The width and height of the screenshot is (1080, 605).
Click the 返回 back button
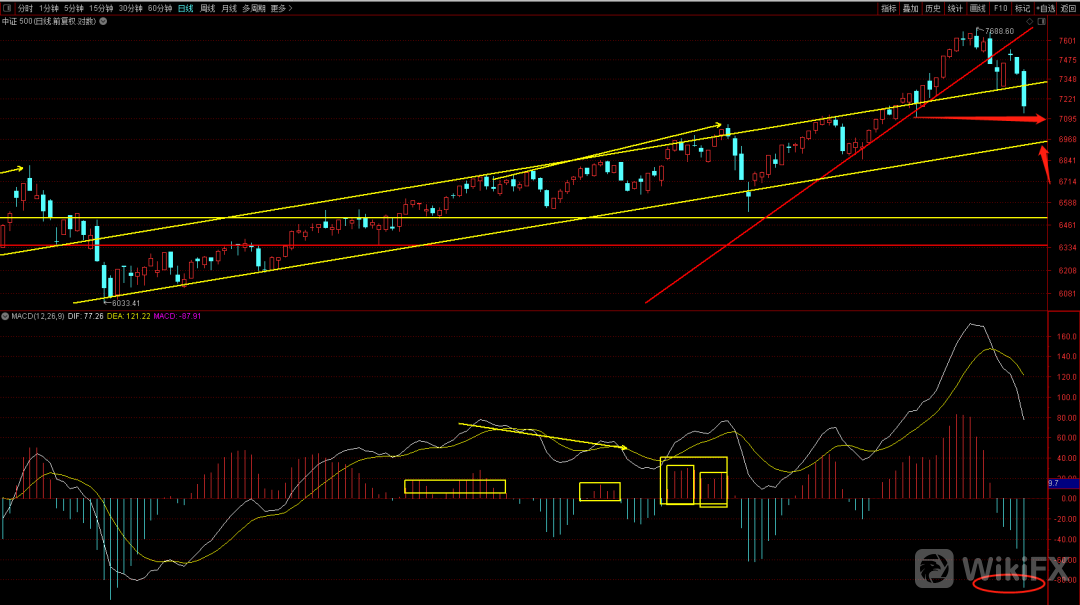(x=1068, y=8)
